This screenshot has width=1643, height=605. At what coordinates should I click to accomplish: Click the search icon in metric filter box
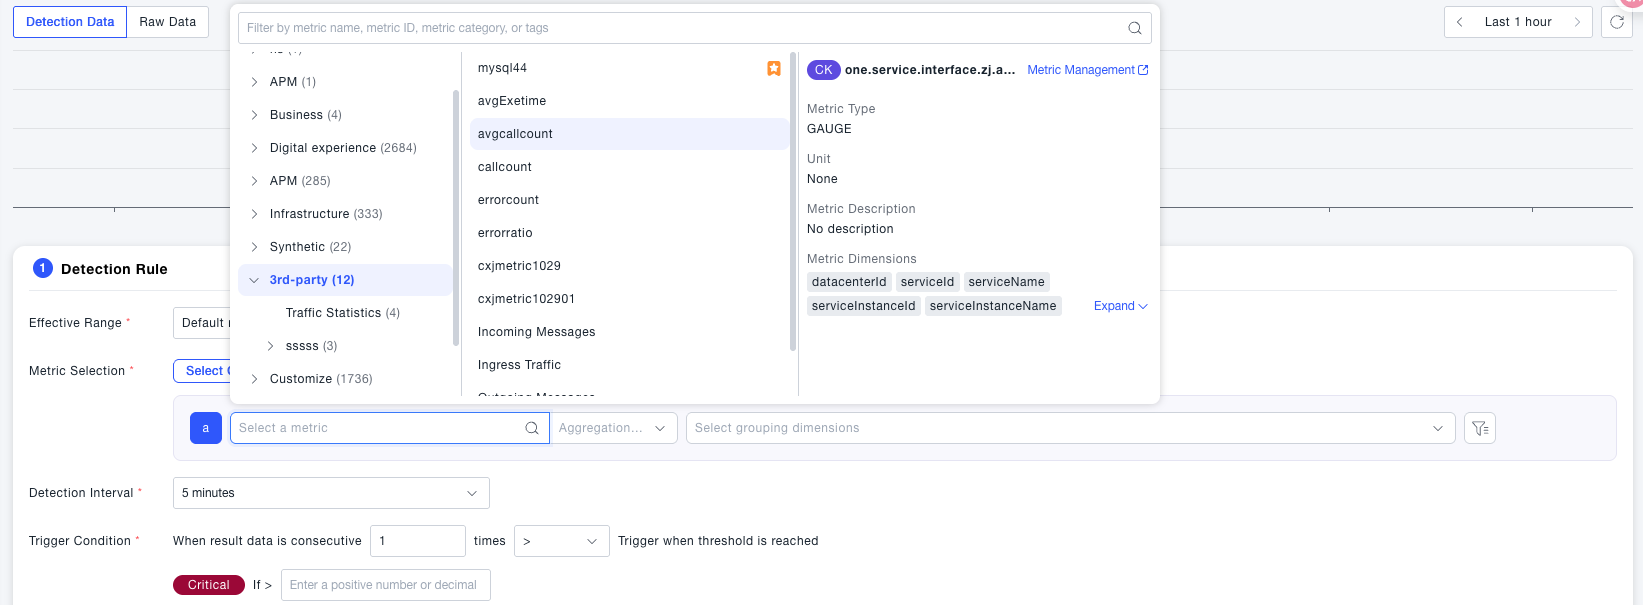tap(1134, 28)
